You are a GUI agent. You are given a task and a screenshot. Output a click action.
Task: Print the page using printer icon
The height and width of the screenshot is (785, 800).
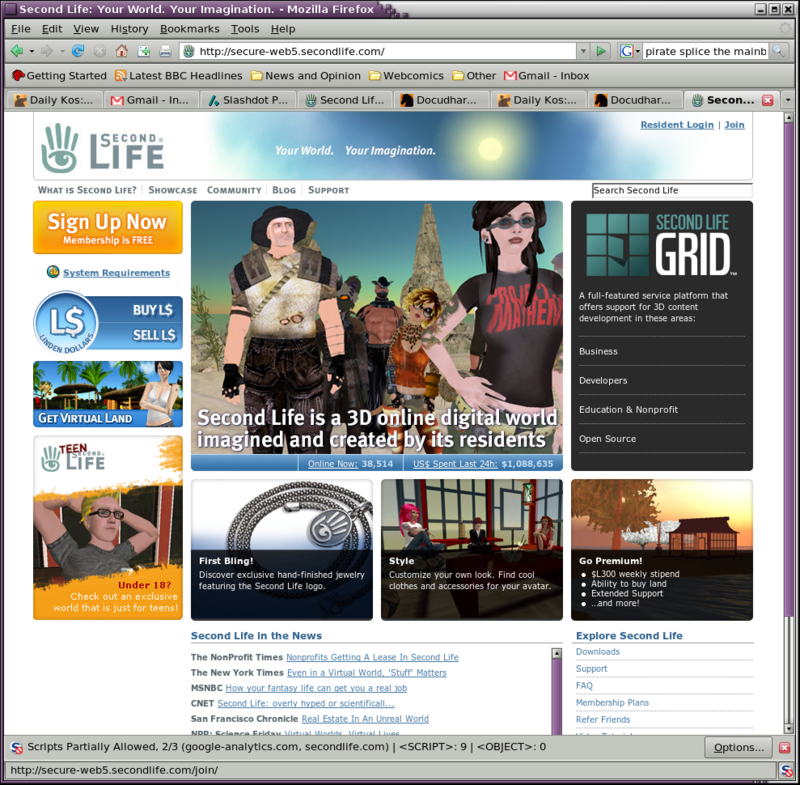pyautogui.click(x=165, y=51)
